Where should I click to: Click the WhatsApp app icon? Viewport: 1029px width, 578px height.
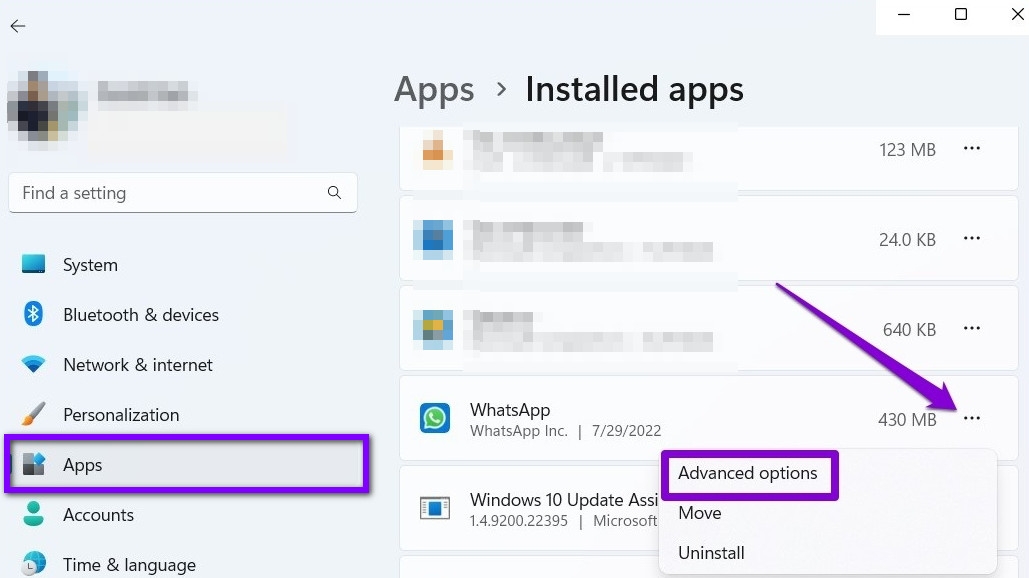pyautogui.click(x=434, y=418)
